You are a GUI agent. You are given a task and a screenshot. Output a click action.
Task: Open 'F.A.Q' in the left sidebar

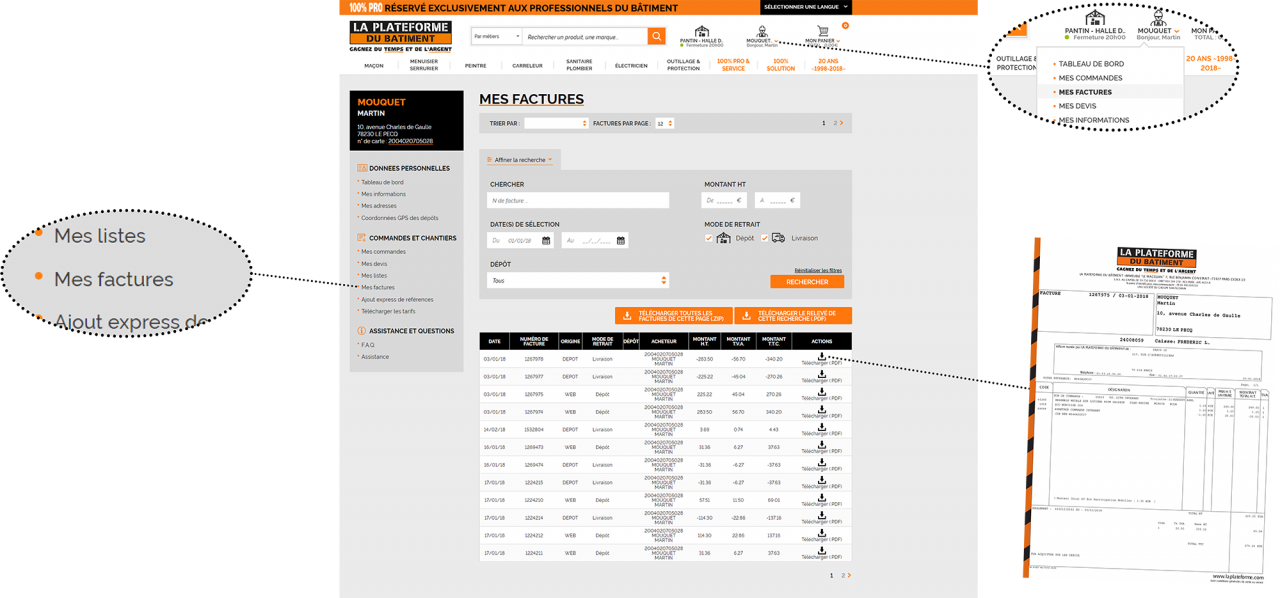(368, 345)
